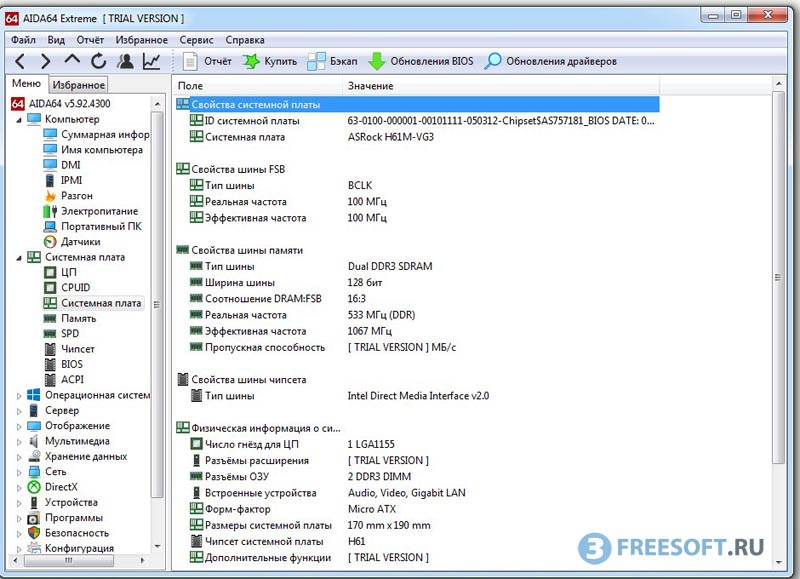The width and height of the screenshot is (800, 579).
Task: Expand the DirectX tree node
Action: 19,488
